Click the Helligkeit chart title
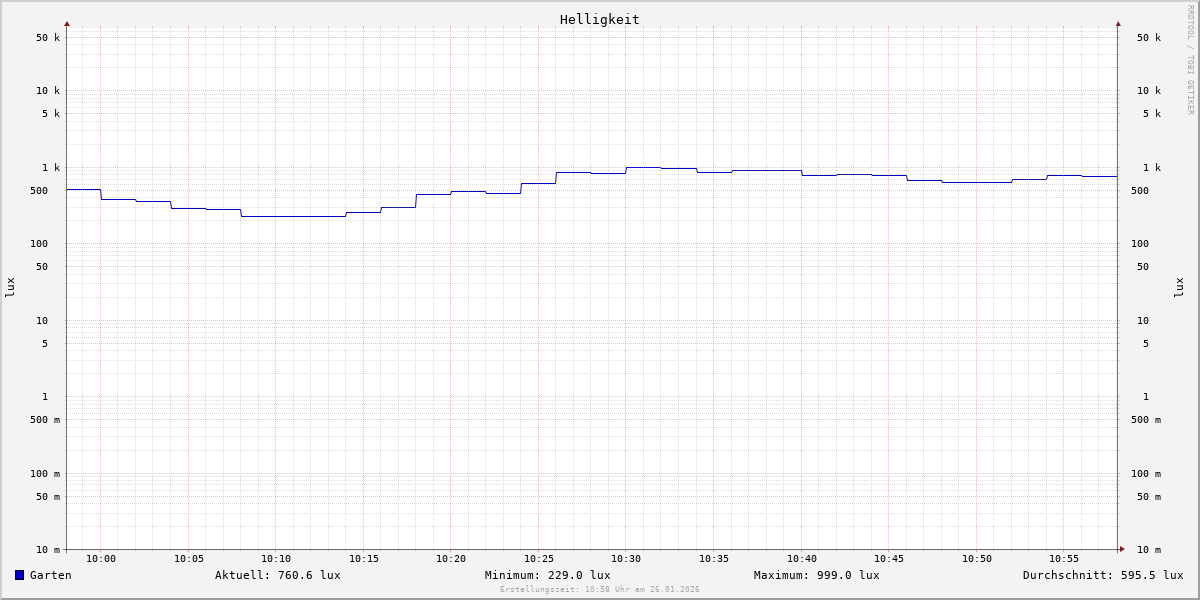Viewport: 1200px width, 600px height. point(599,19)
